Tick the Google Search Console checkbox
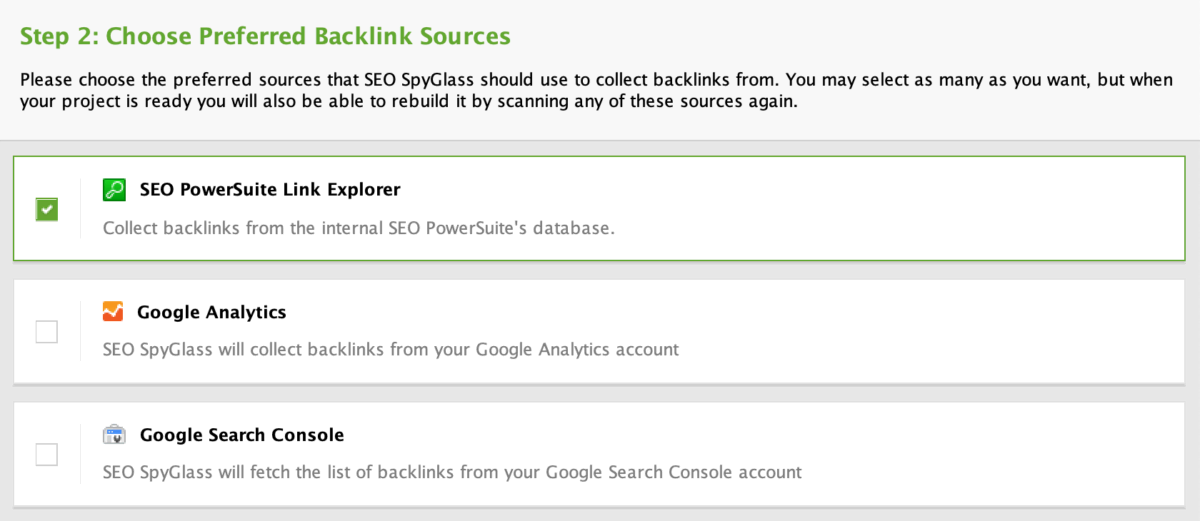Viewport: 1200px width, 521px height. pos(47,455)
